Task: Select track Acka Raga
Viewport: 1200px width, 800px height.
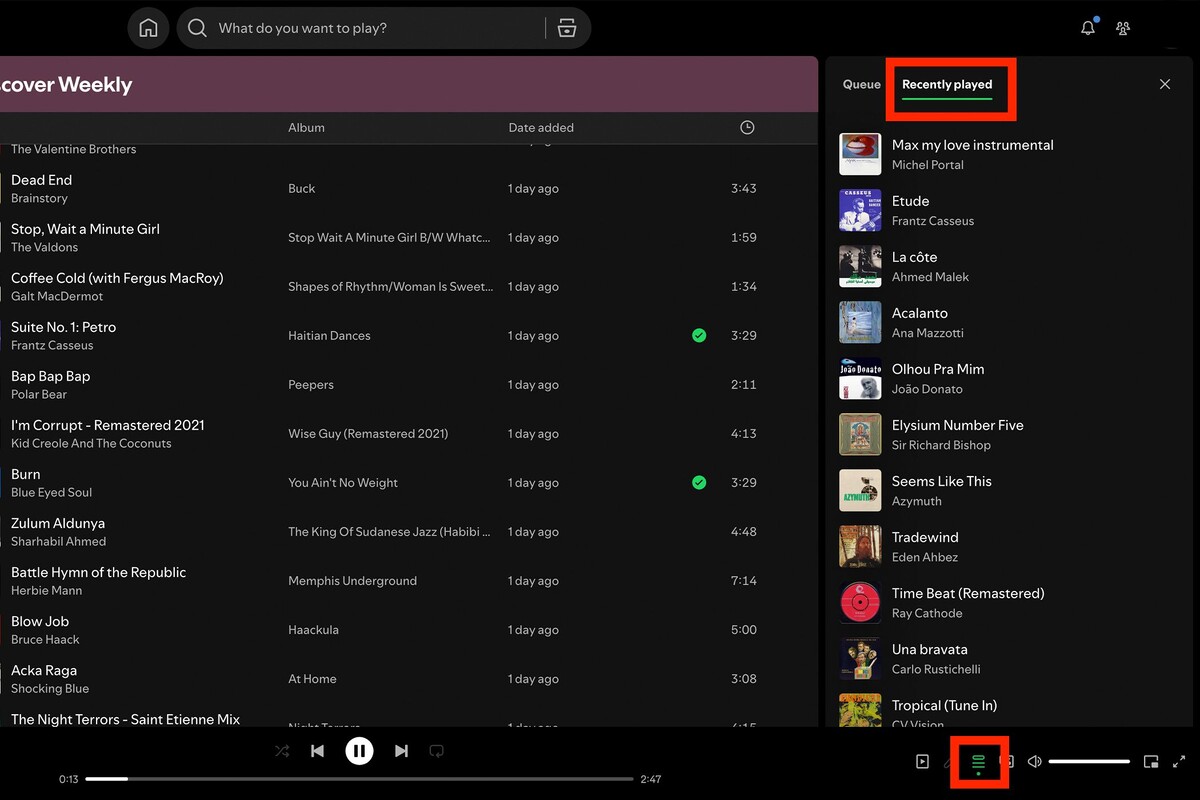Action: (x=44, y=670)
